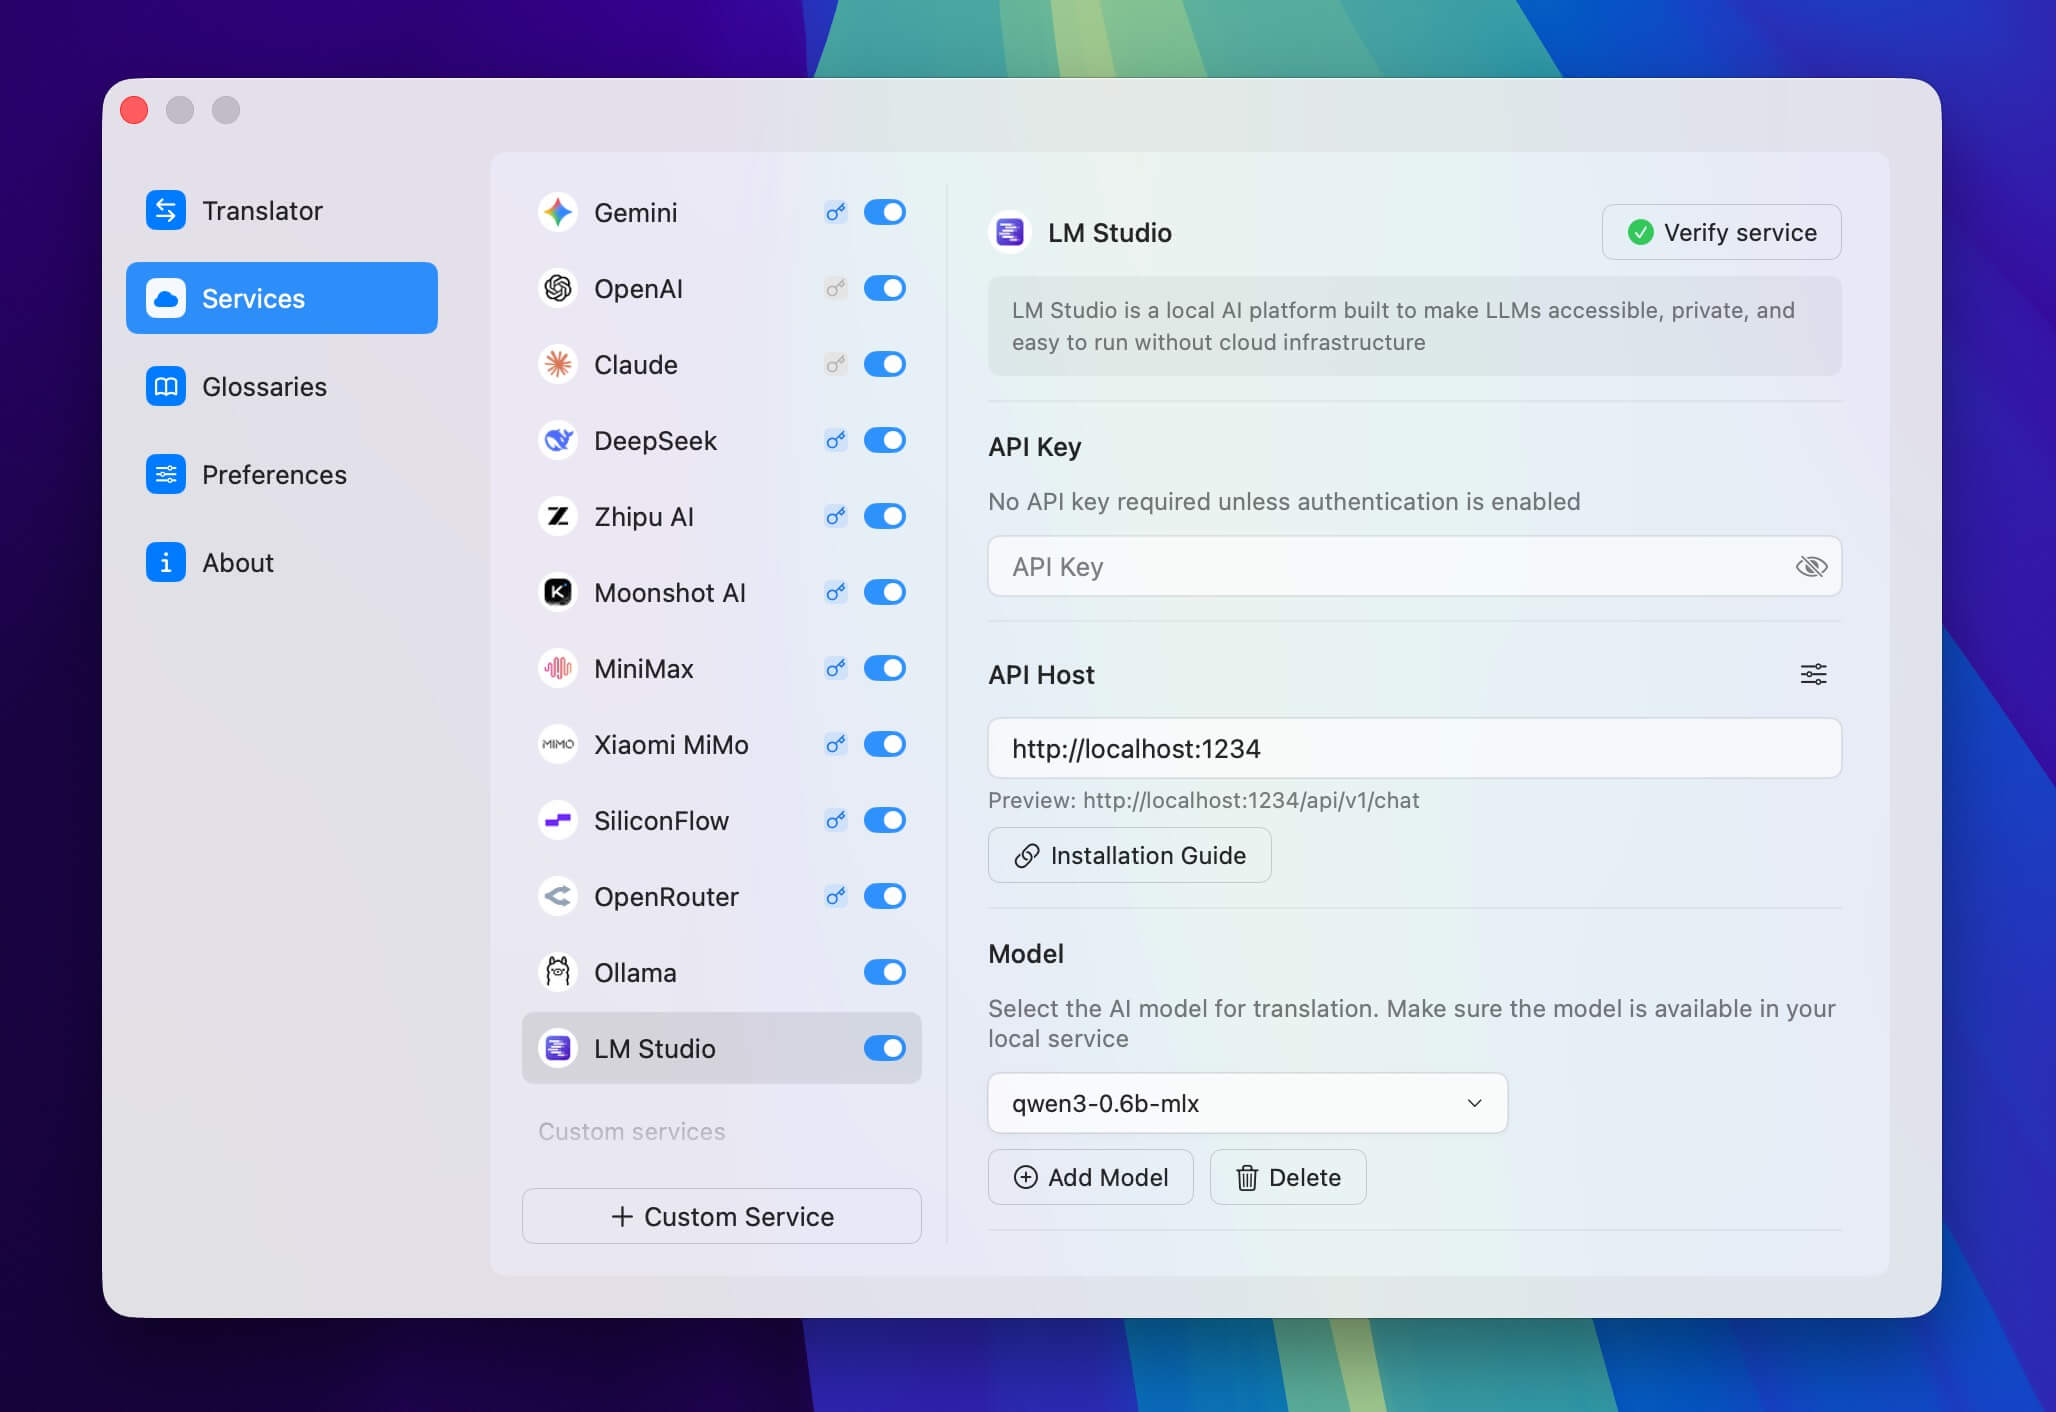Image resolution: width=2056 pixels, height=1412 pixels.
Task: Click the key icon next to SiliconFlow
Action: (835, 820)
